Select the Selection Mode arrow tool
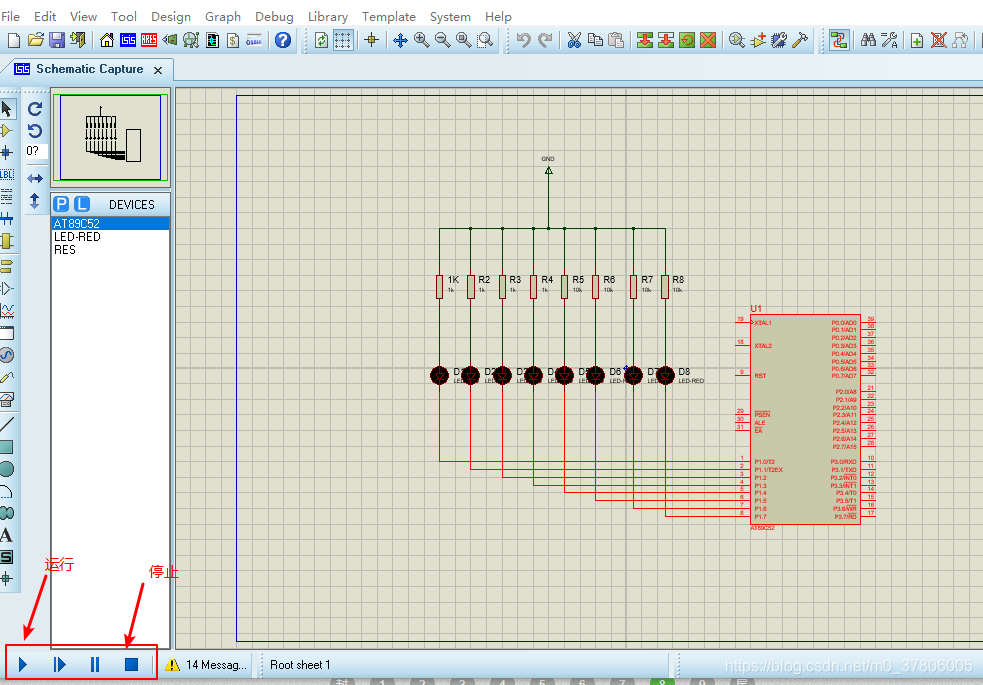Image resolution: width=983 pixels, height=685 pixels. coord(7,109)
